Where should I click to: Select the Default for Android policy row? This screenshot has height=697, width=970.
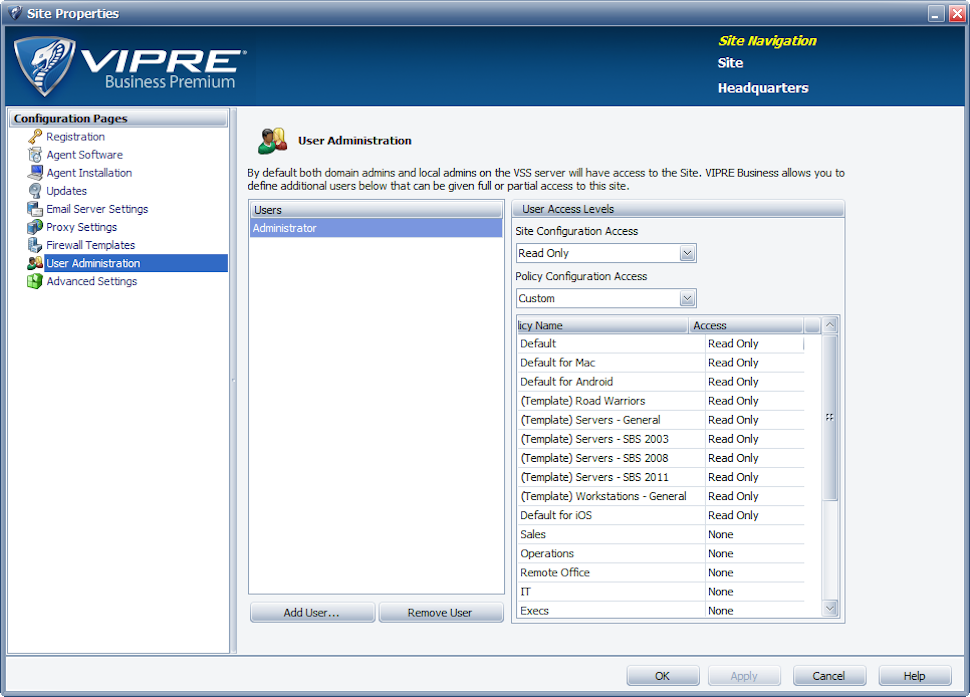pos(661,382)
